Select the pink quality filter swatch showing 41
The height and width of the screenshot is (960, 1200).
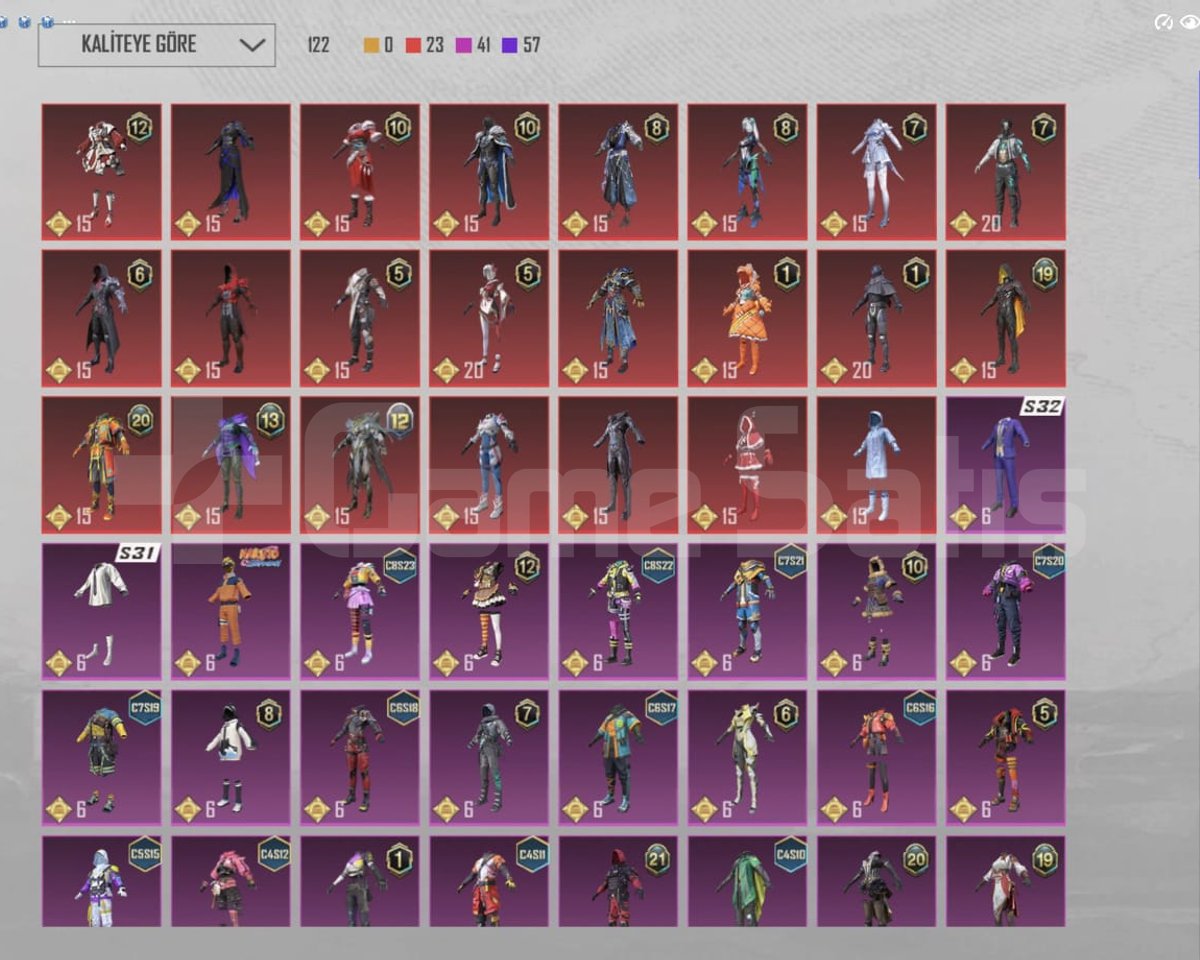tap(473, 45)
